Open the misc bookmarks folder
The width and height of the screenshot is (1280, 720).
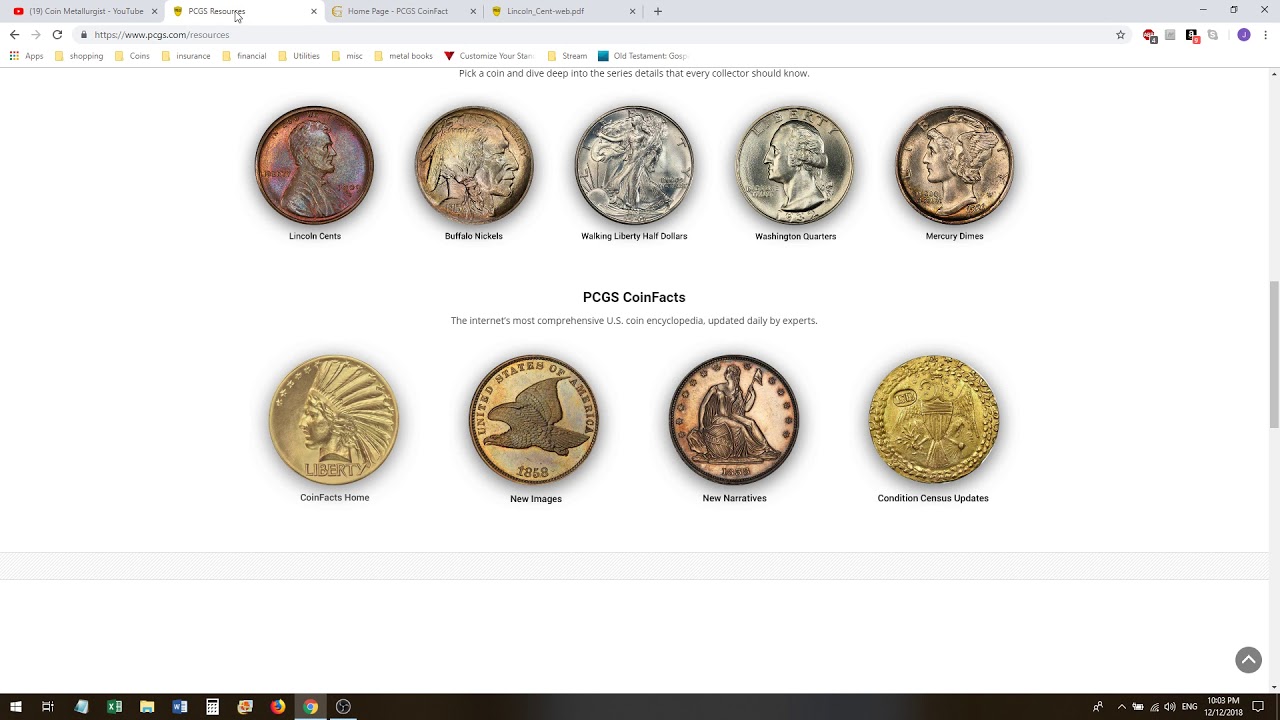(347, 56)
